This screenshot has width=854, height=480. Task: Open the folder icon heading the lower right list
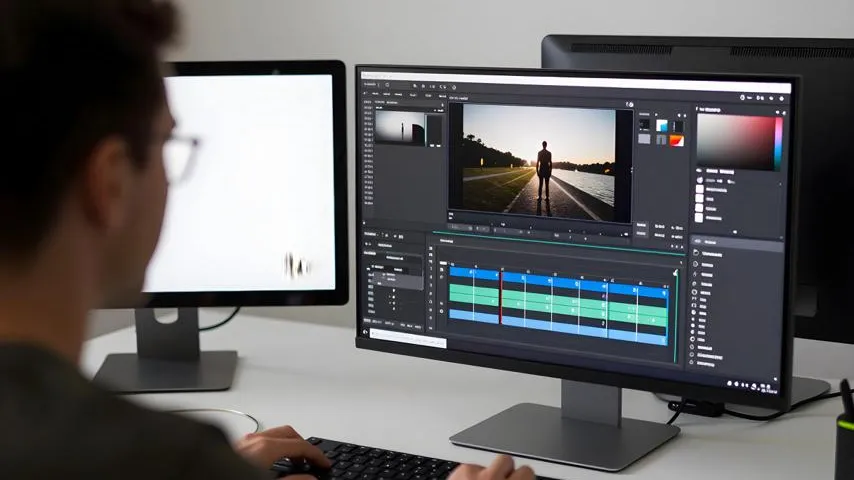696,253
